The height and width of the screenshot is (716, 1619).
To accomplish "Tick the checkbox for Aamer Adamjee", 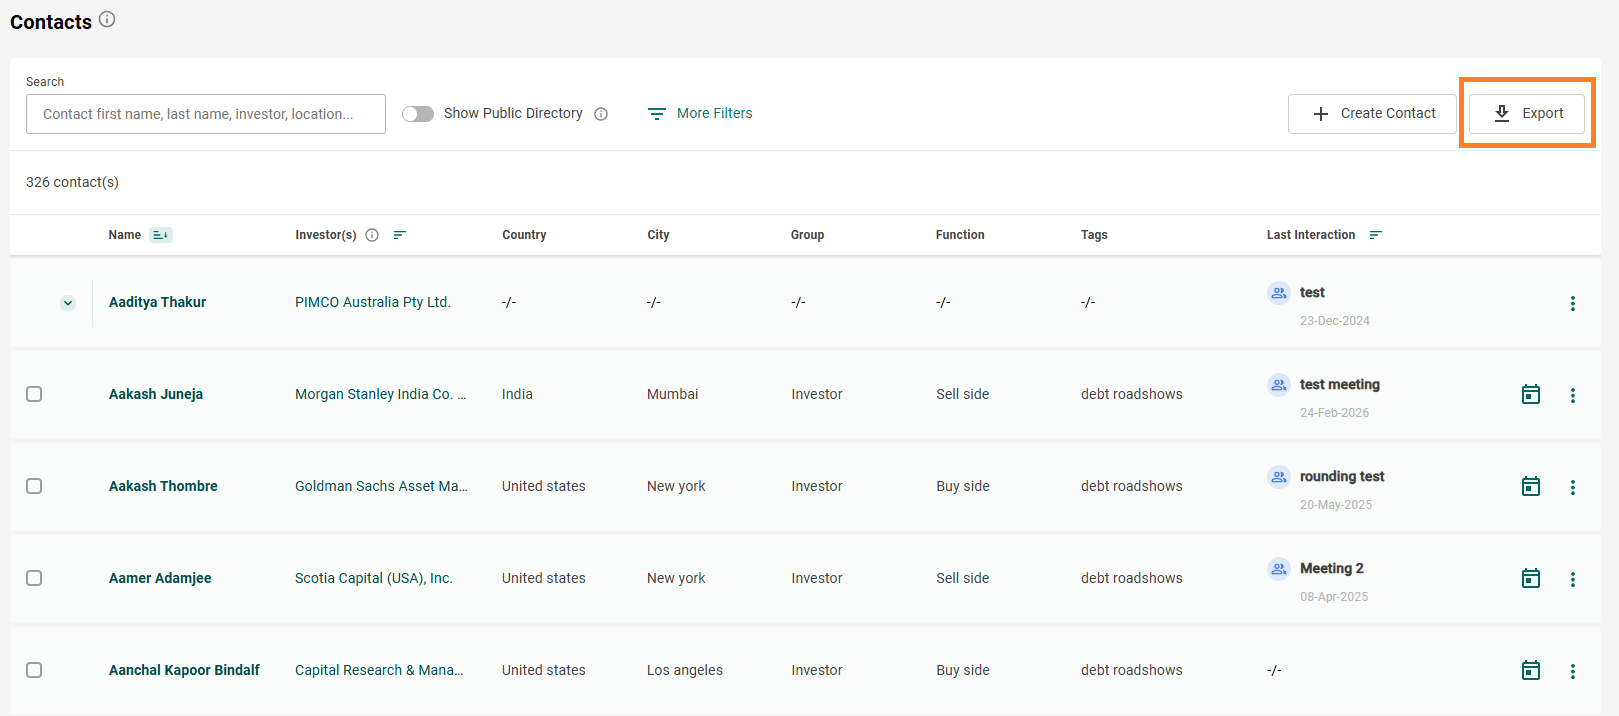I will click(34, 578).
